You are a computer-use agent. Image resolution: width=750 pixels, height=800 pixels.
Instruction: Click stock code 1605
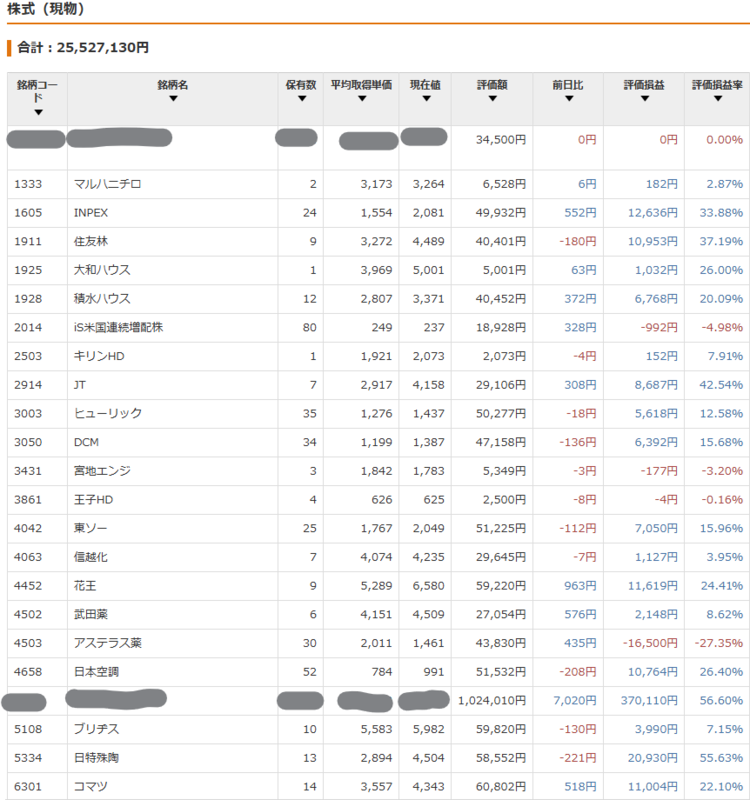[x=28, y=213]
